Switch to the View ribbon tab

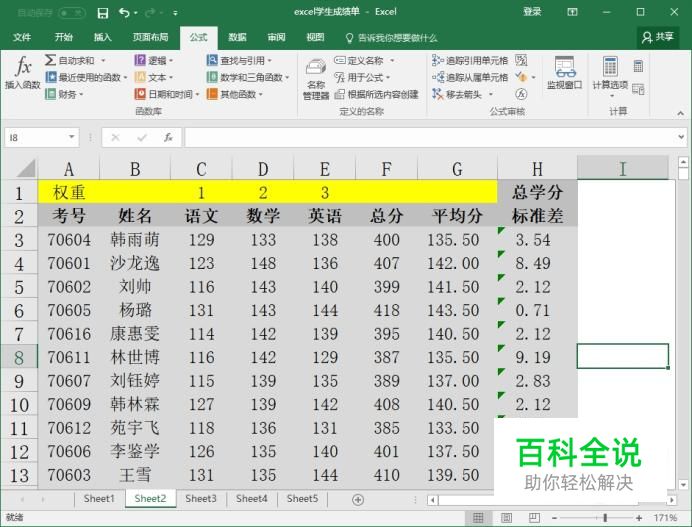(x=315, y=38)
